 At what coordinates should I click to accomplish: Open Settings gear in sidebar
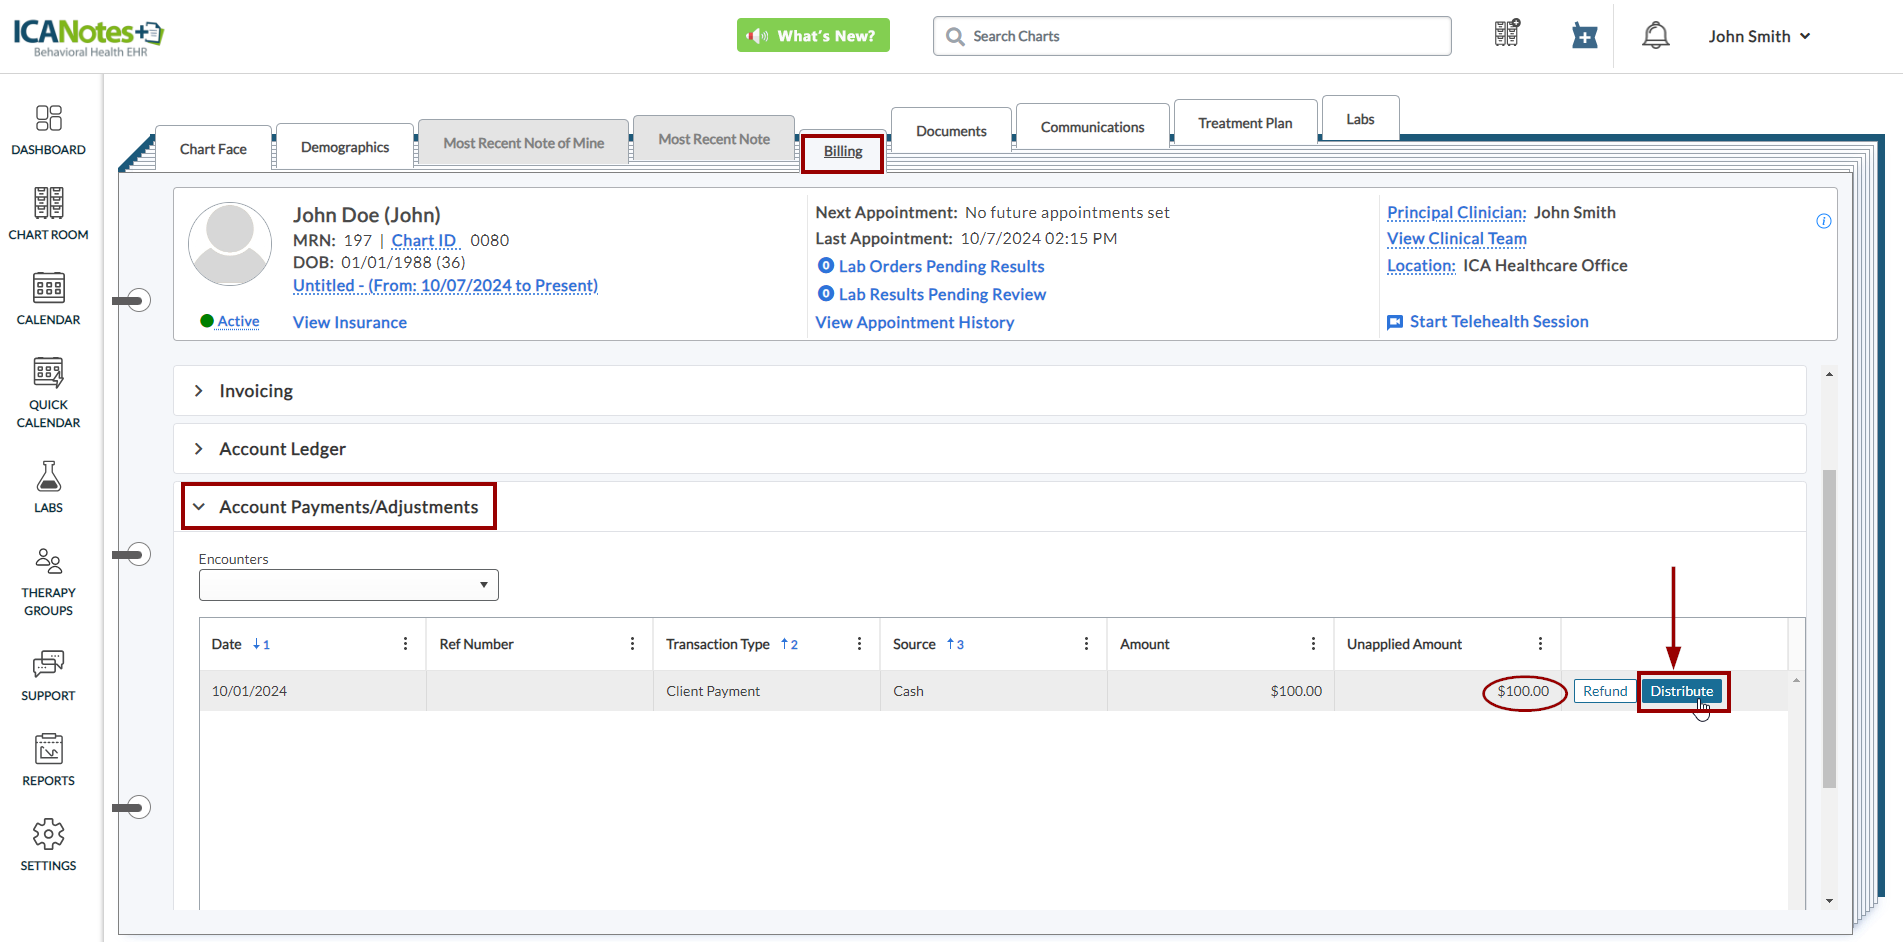point(48,845)
